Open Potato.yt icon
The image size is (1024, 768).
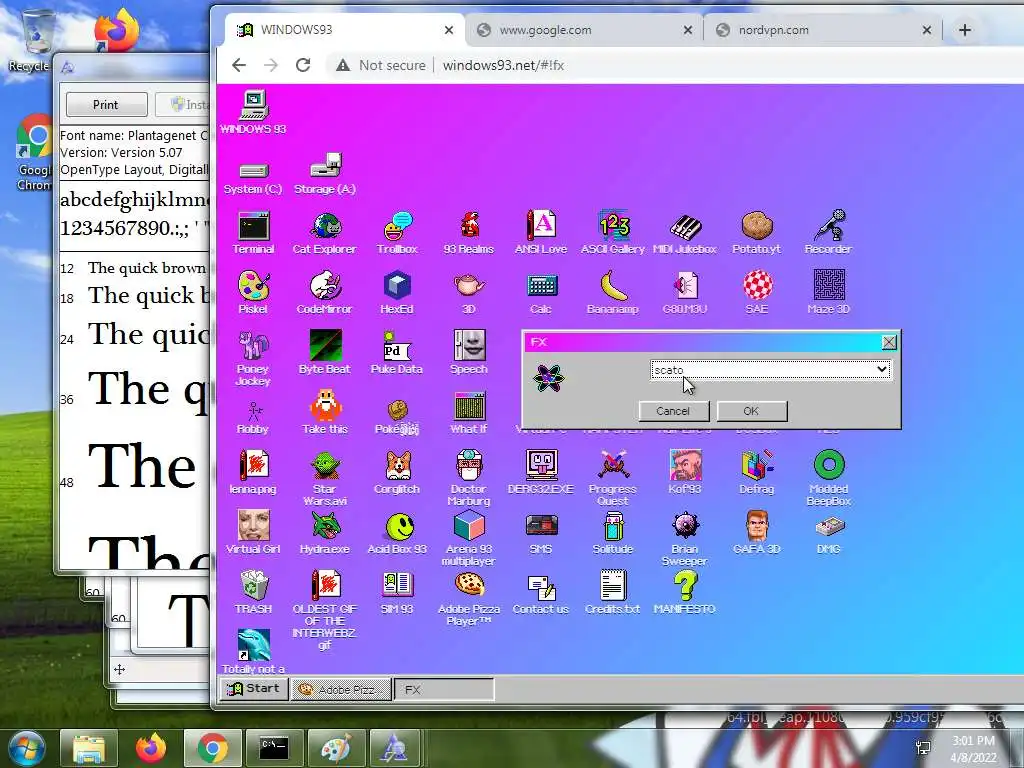756,232
